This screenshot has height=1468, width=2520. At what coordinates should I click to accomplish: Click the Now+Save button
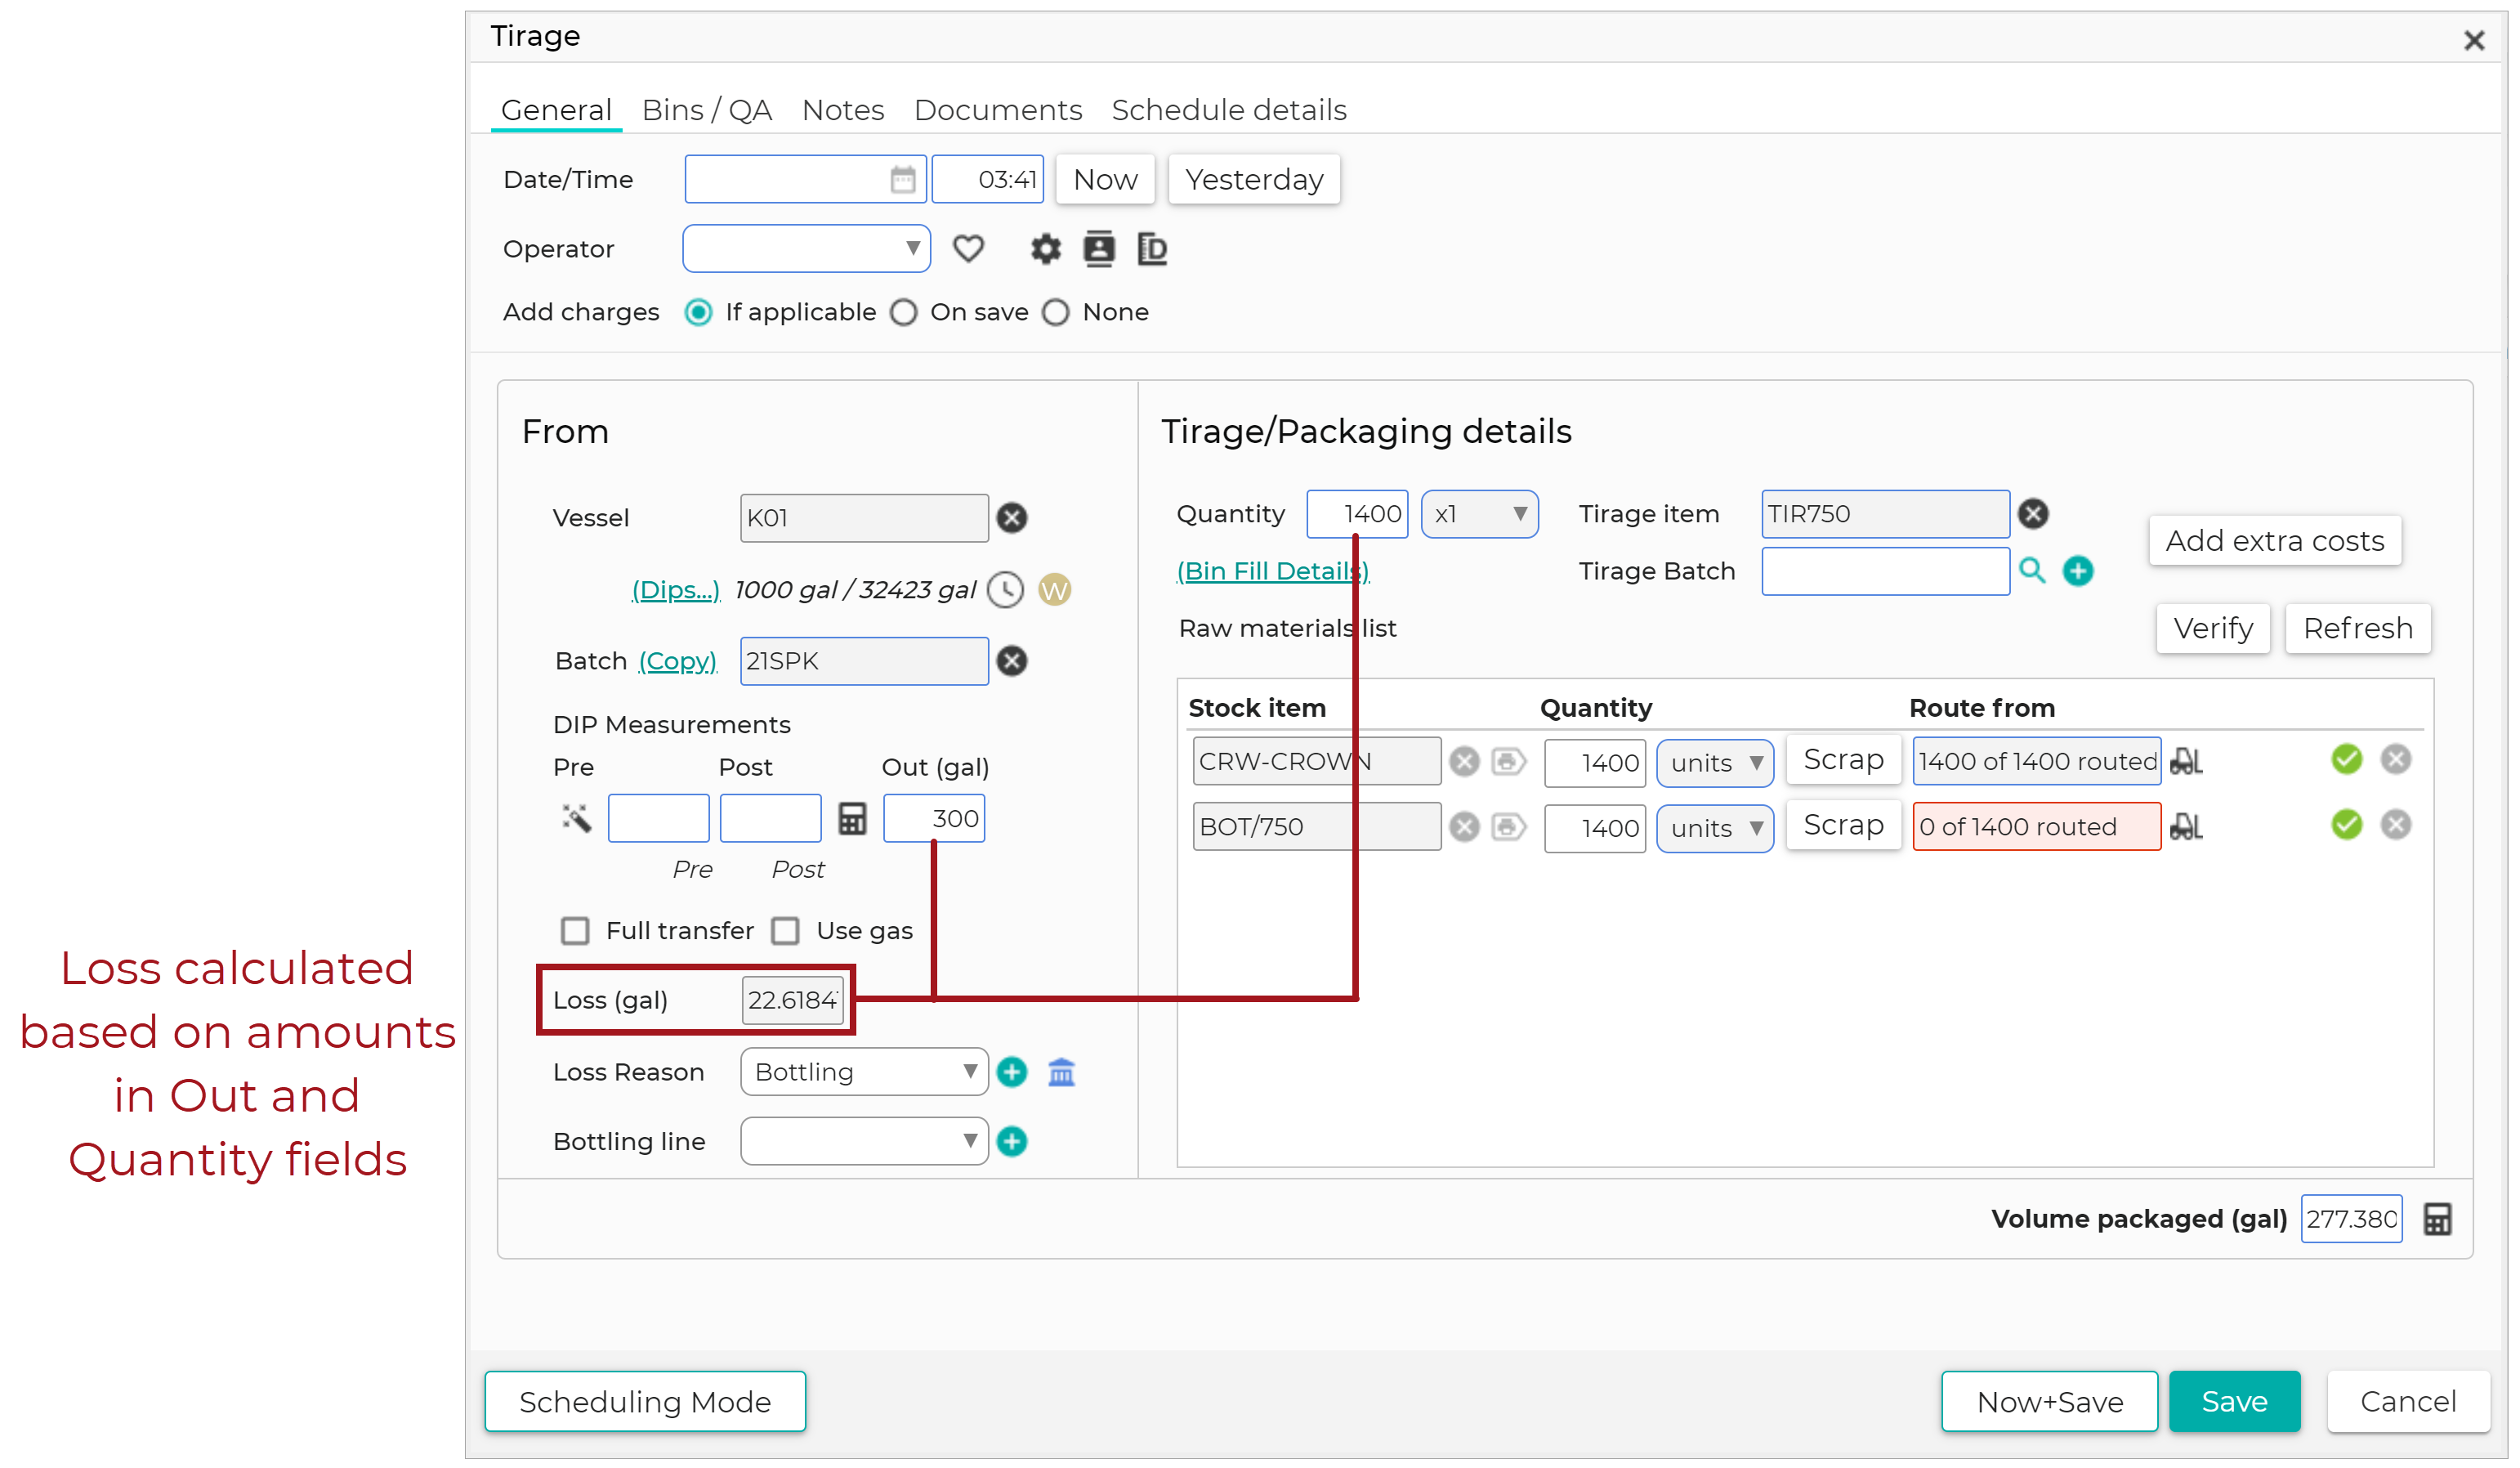pyautogui.click(x=2049, y=1402)
